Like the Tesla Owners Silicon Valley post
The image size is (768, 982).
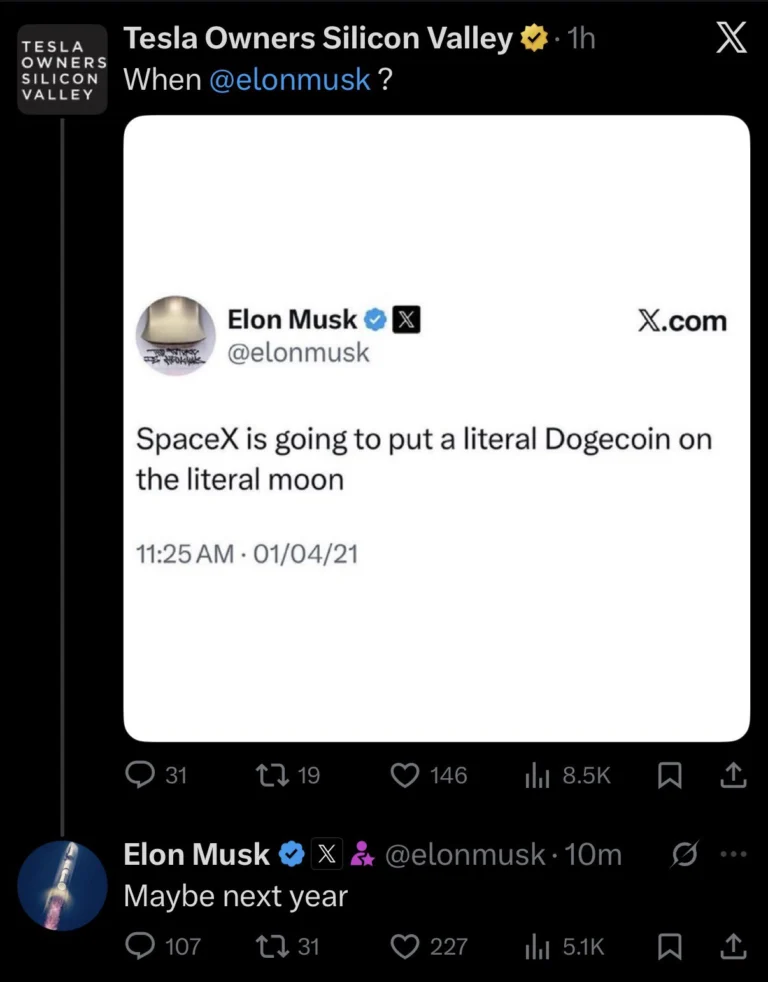(x=405, y=775)
